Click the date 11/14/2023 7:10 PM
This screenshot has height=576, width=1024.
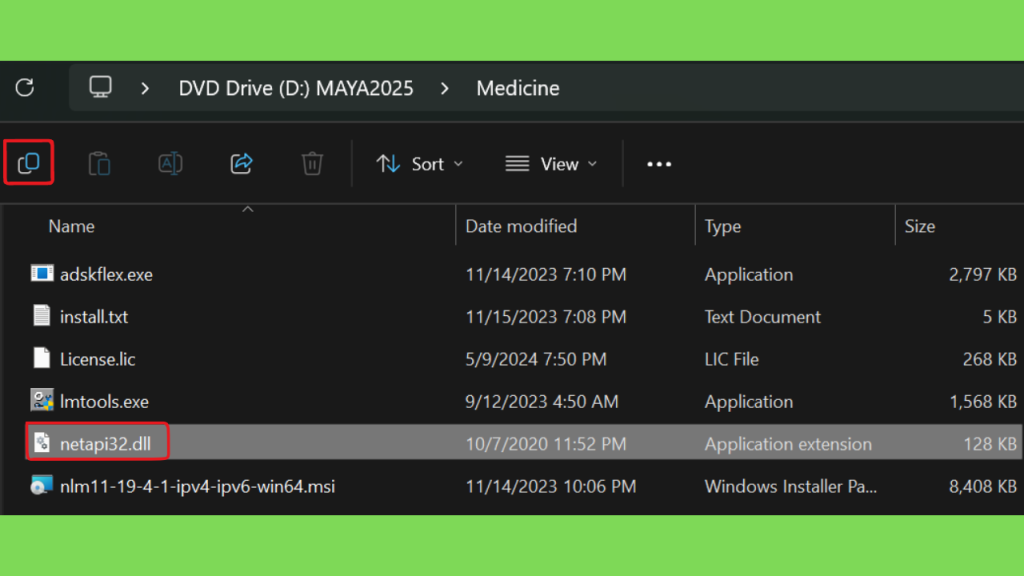(546, 274)
